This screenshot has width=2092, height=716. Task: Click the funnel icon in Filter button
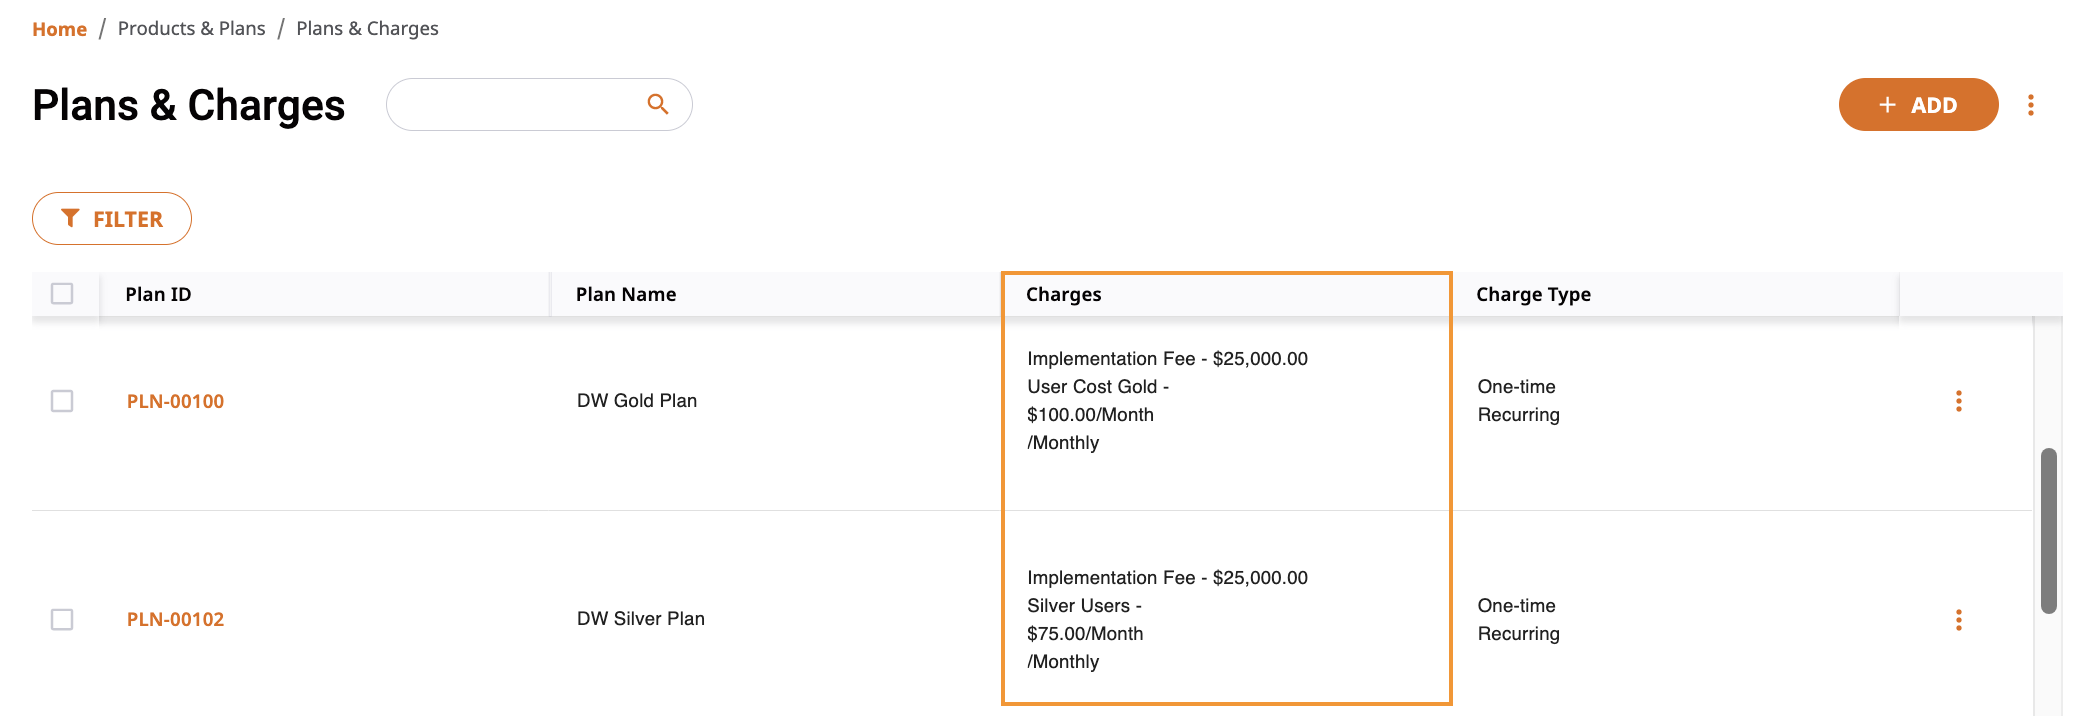coord(70,218)
